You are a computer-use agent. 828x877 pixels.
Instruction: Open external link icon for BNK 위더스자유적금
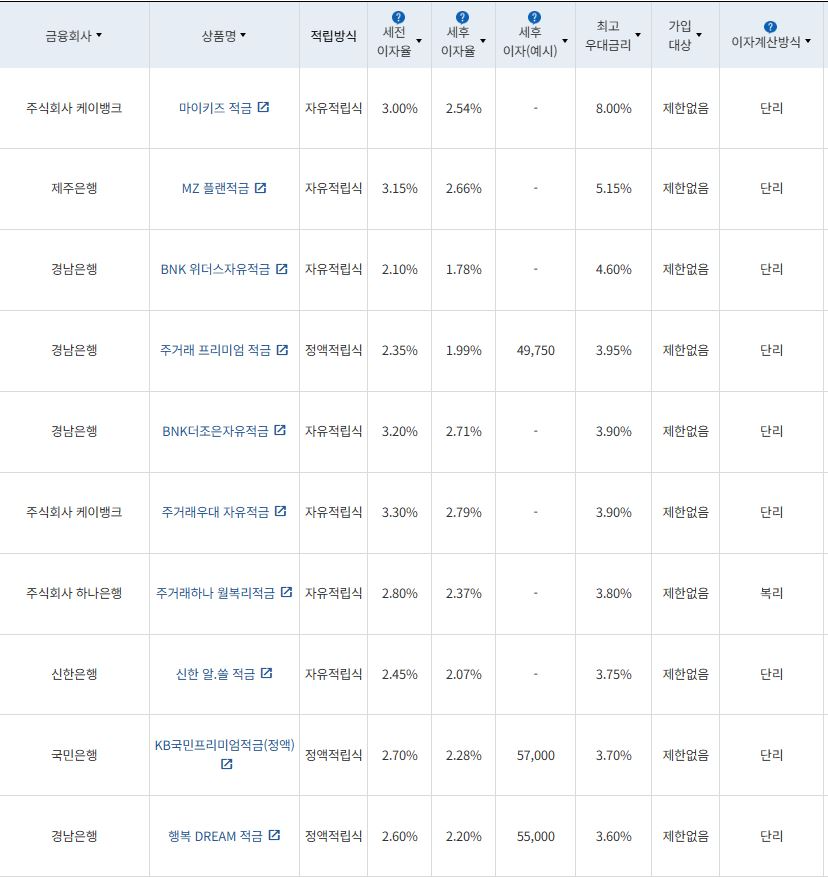coord(281,268)
